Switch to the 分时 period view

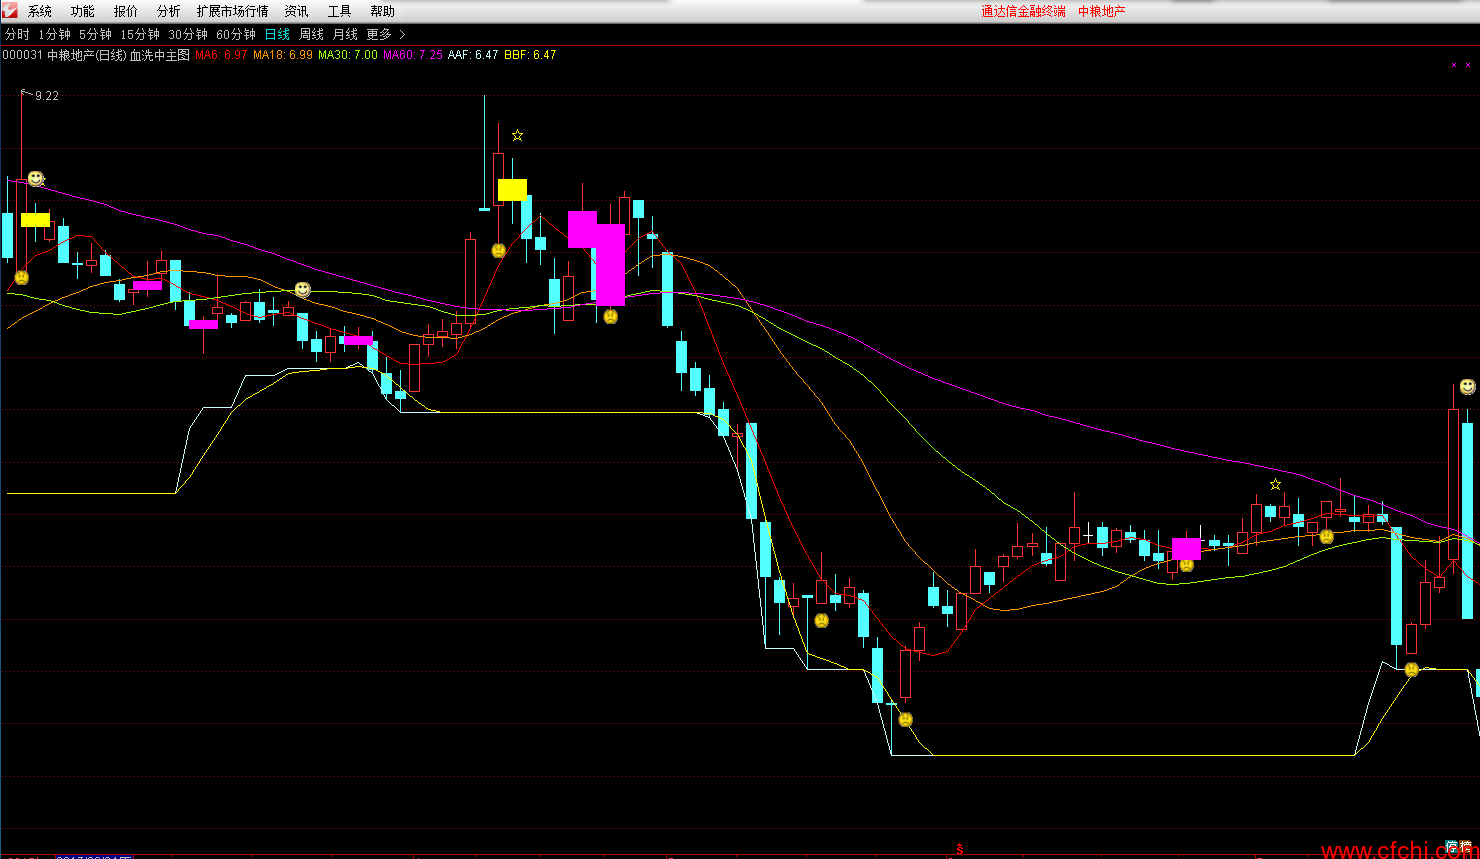(17, 35)
